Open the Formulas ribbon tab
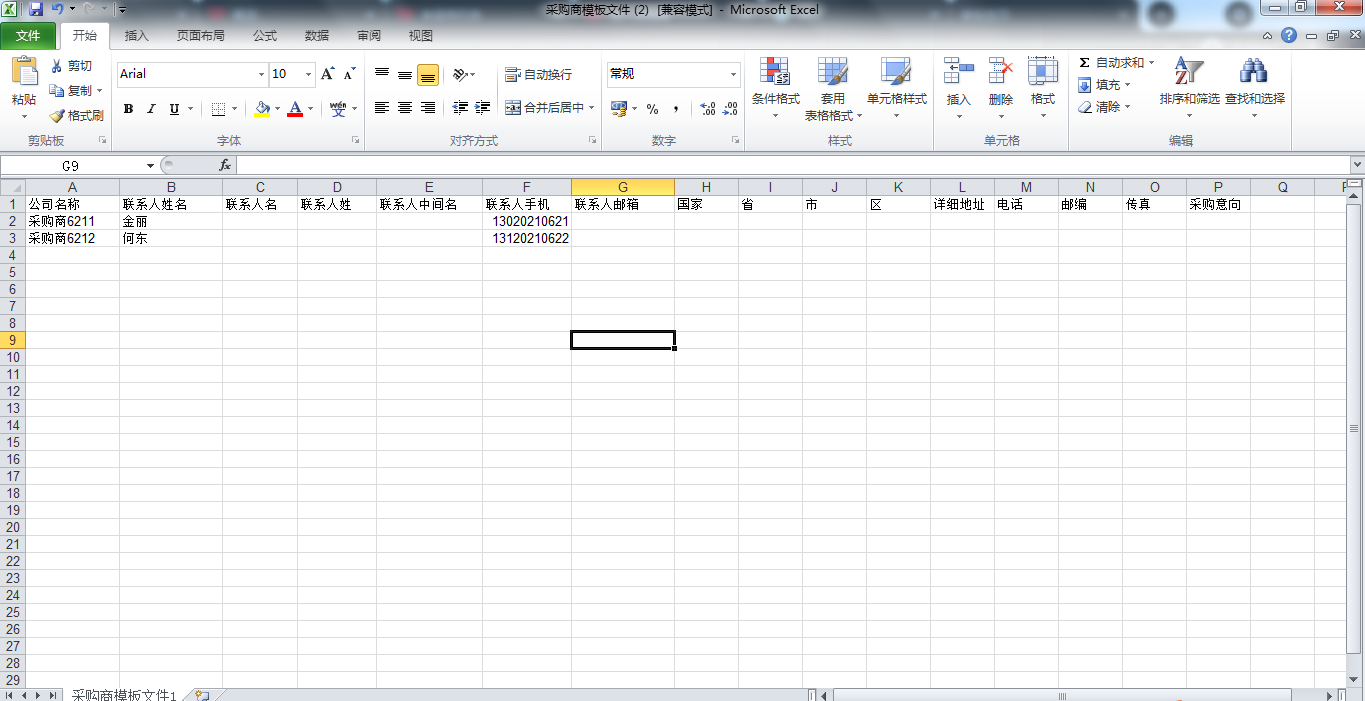Image resolution: width=1365 pixels, height=701 pixels. click(265, 36)
